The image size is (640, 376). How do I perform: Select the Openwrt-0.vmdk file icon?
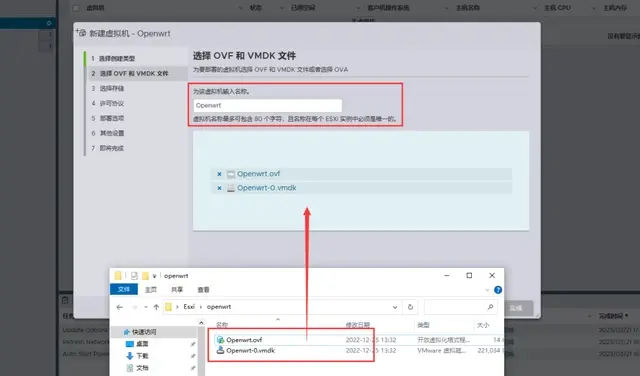pos(220,350)
